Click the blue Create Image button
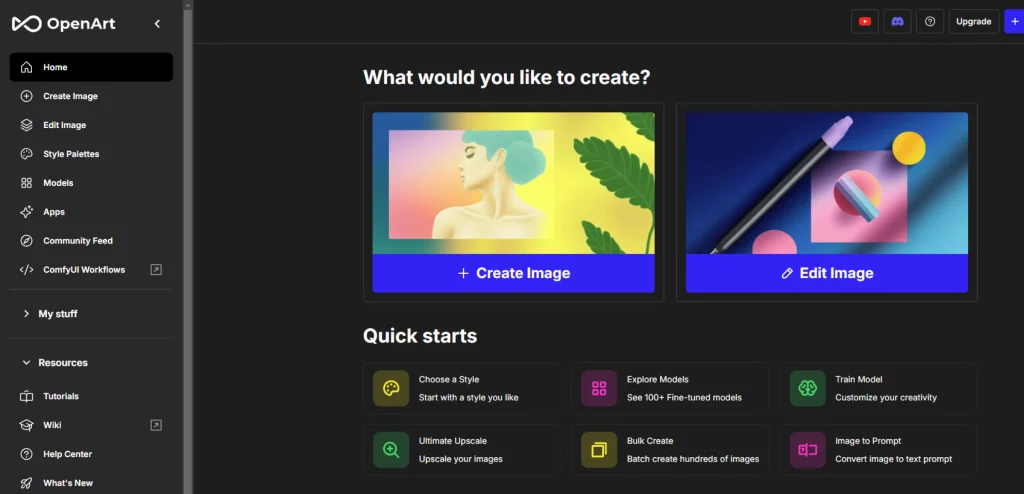 tap(513, 273)
